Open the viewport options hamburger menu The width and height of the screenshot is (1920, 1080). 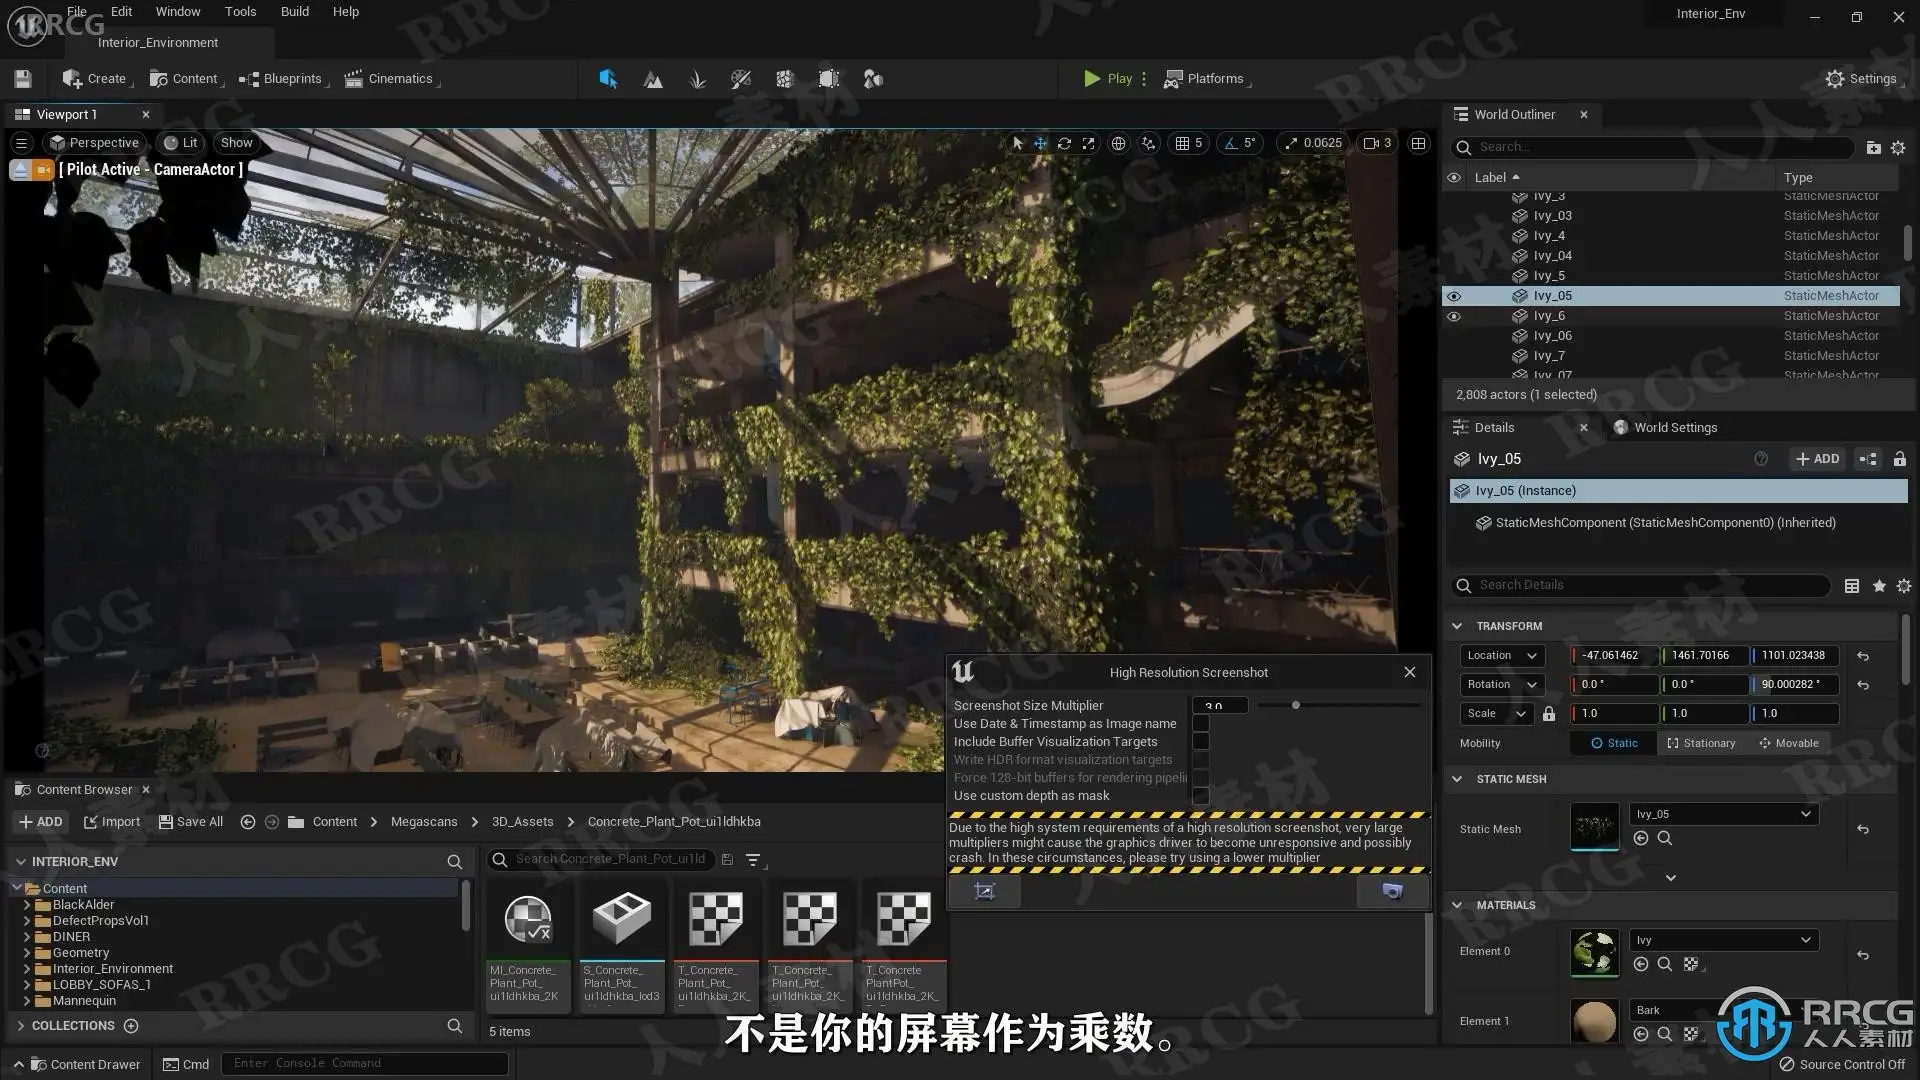21,143
